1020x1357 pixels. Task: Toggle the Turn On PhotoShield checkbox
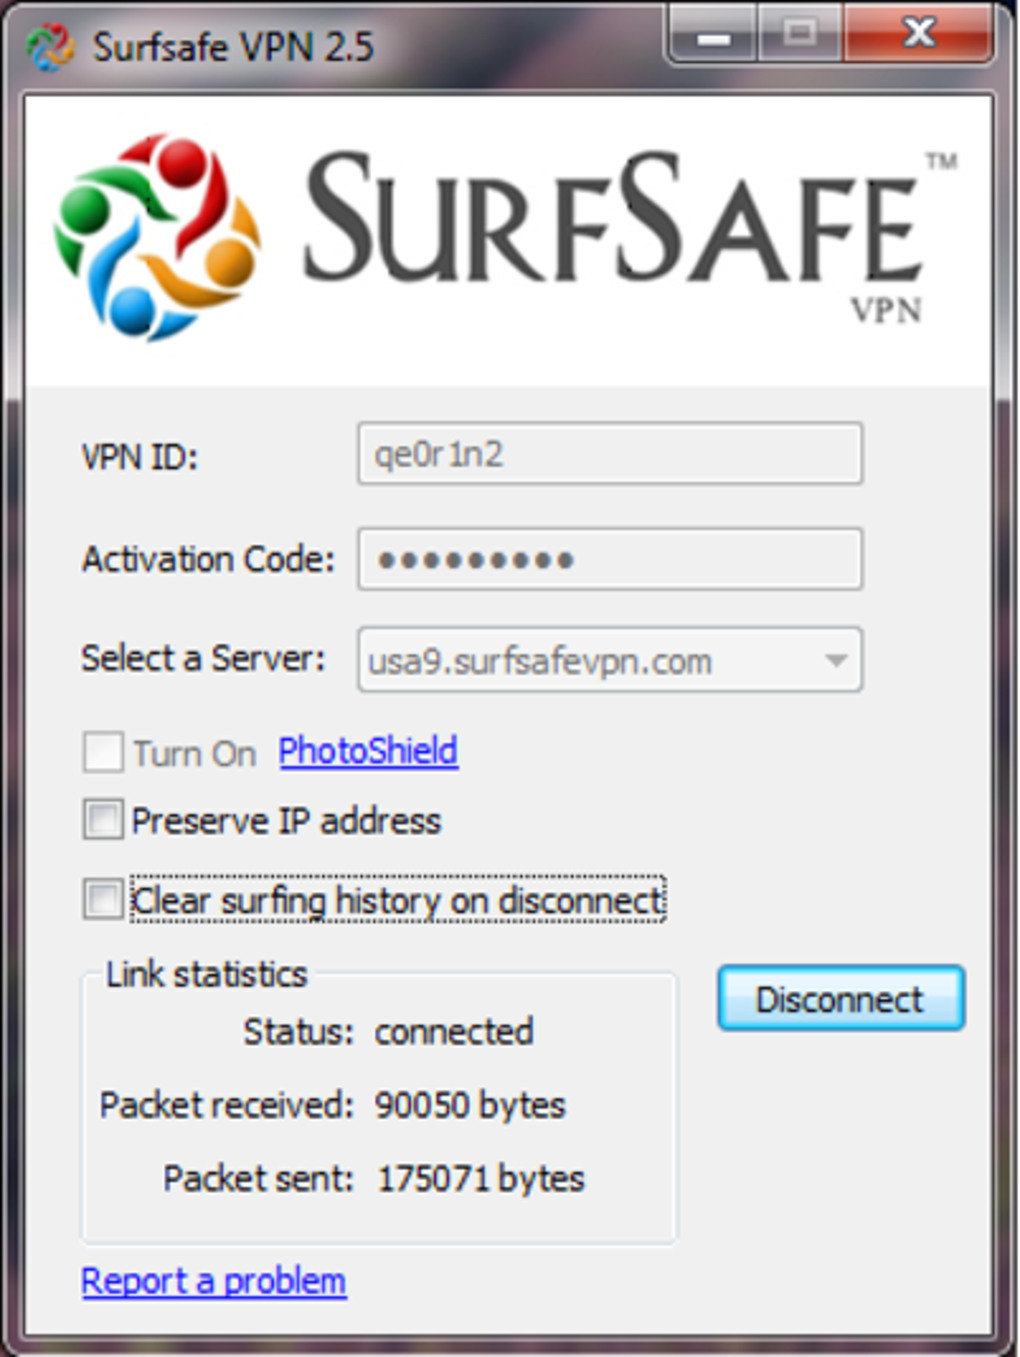tap(103, 752)
